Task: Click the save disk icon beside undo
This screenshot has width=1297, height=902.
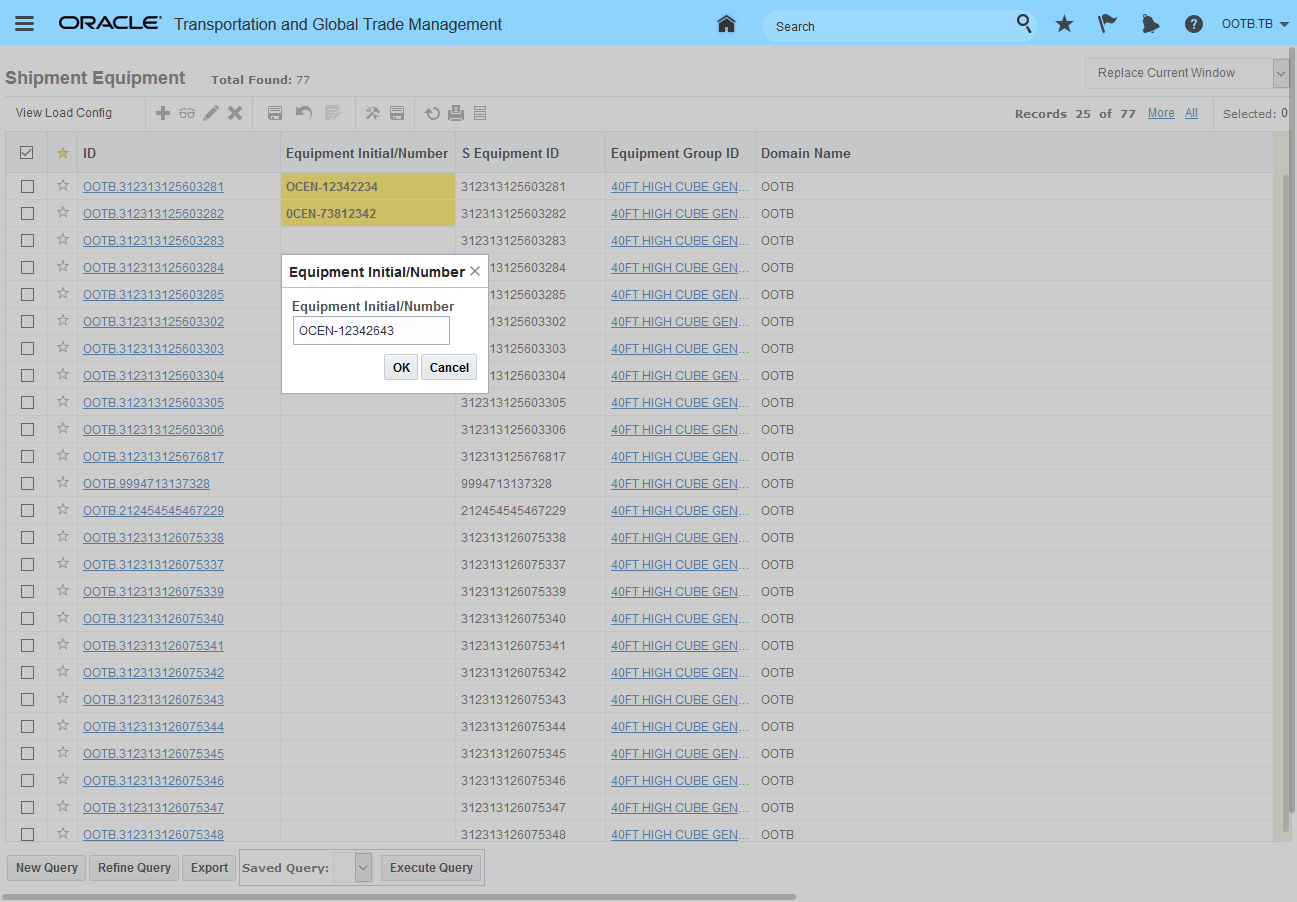Action: [275, 113]
